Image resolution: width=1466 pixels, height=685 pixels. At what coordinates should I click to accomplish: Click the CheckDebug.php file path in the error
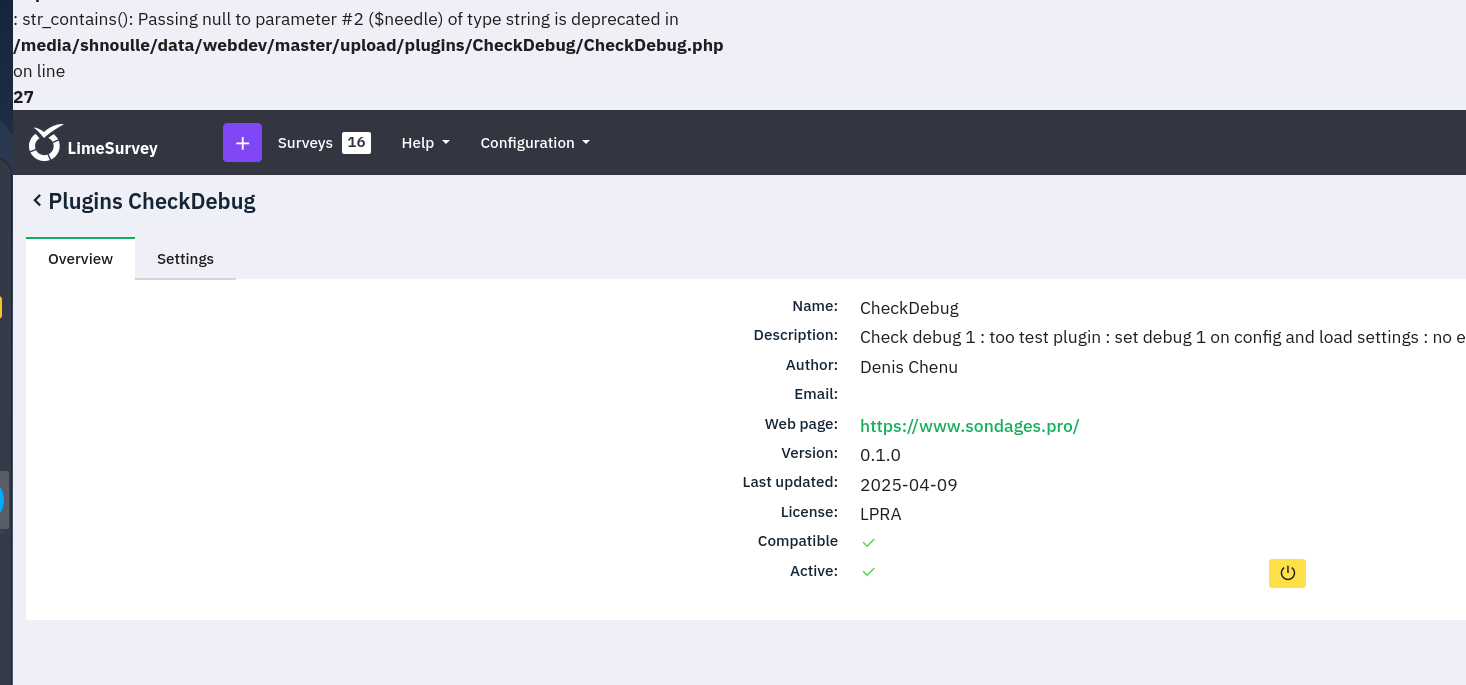tap(368, 46)
